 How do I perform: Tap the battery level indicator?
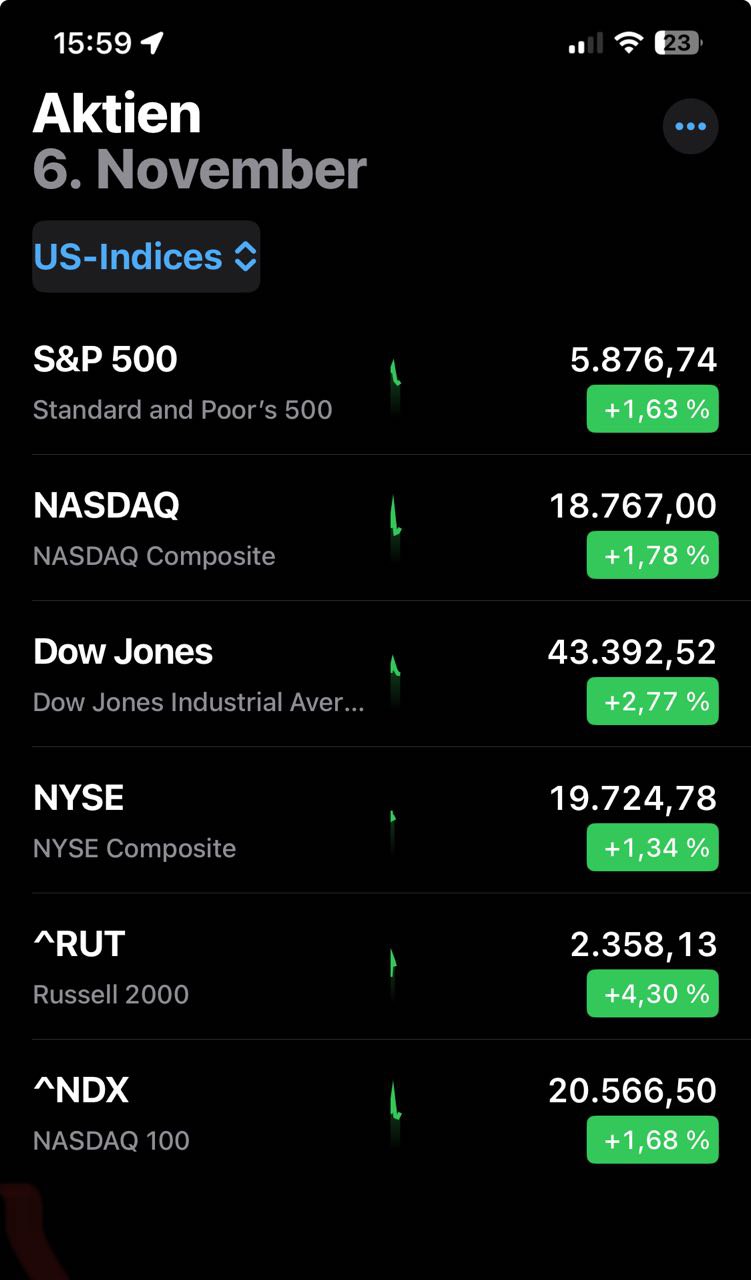coord(679,43)
